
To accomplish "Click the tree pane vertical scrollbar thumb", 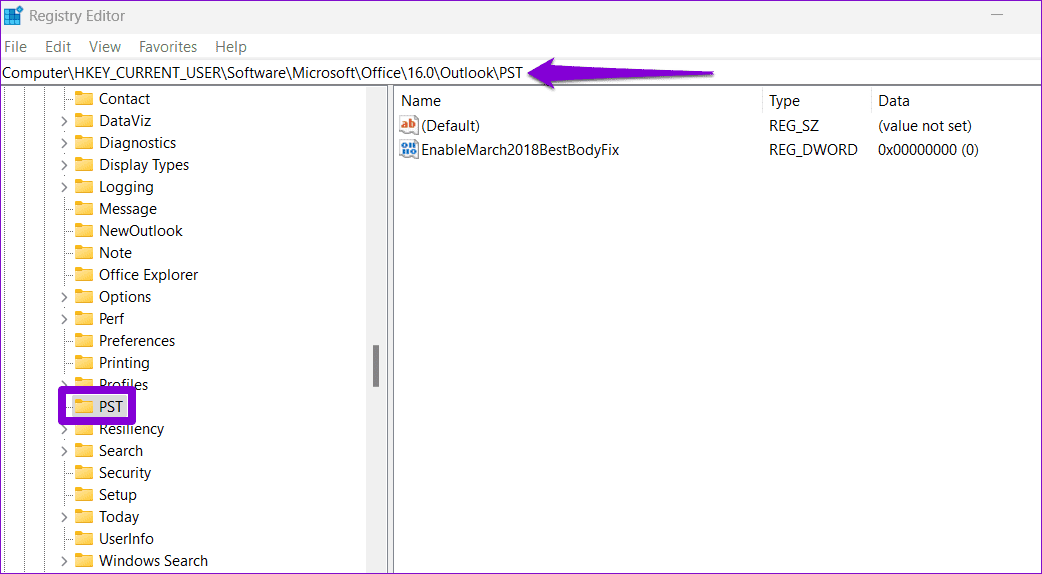I will coord(375,365).
